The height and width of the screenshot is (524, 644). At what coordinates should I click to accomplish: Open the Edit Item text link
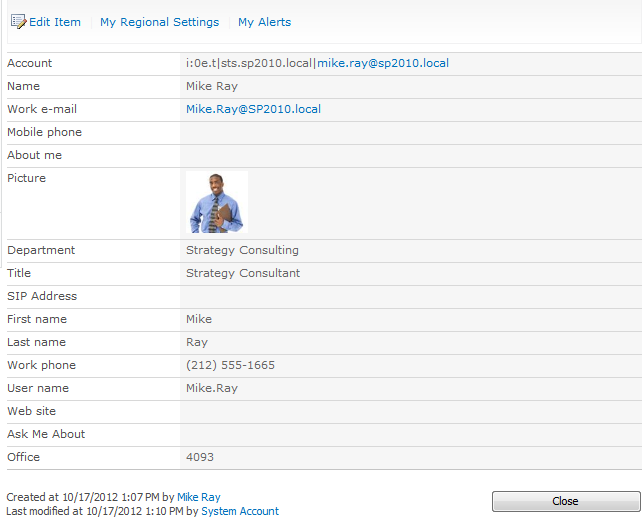[x=55, y=22]
